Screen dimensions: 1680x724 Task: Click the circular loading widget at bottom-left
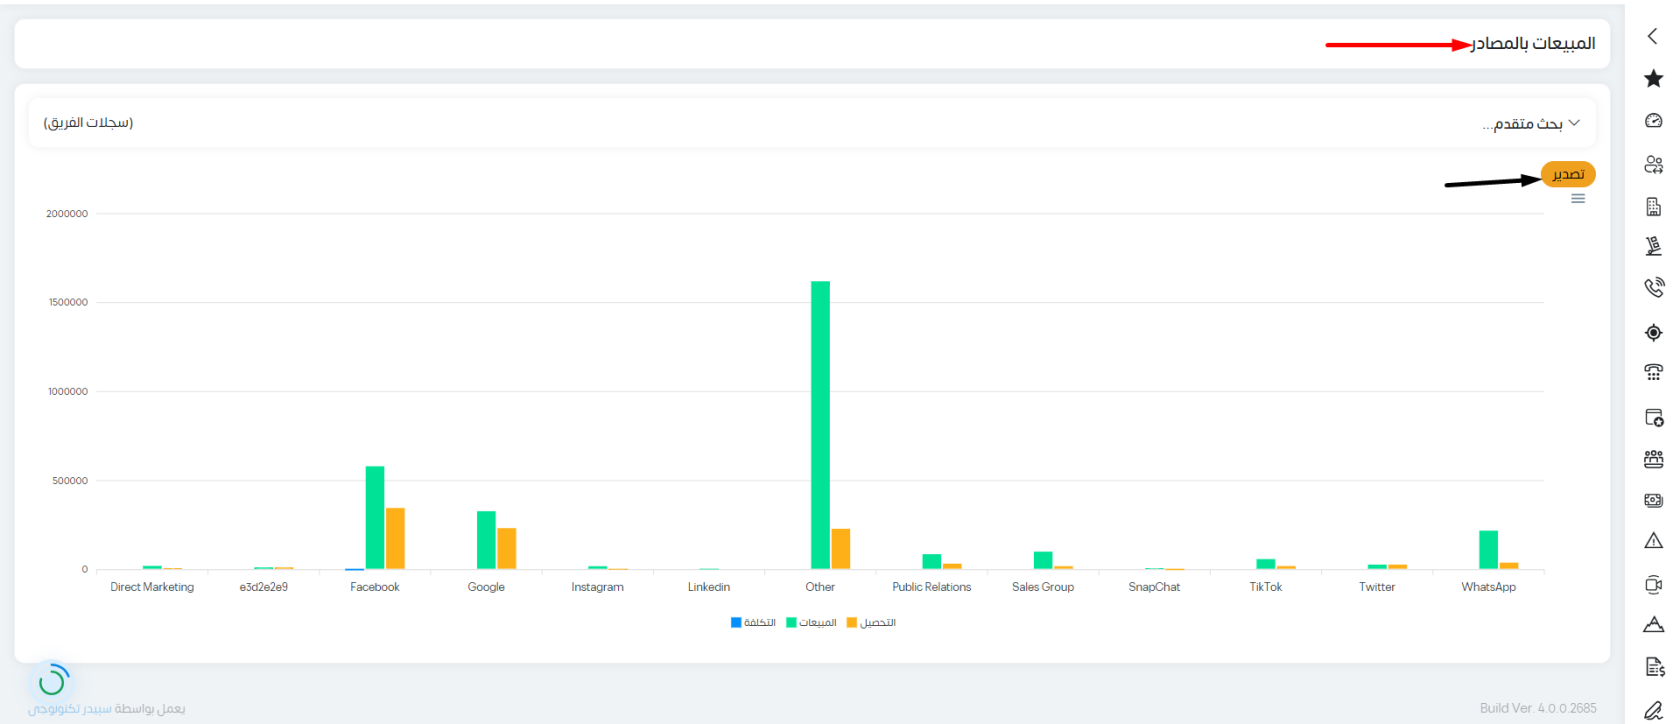pos(52,681)
